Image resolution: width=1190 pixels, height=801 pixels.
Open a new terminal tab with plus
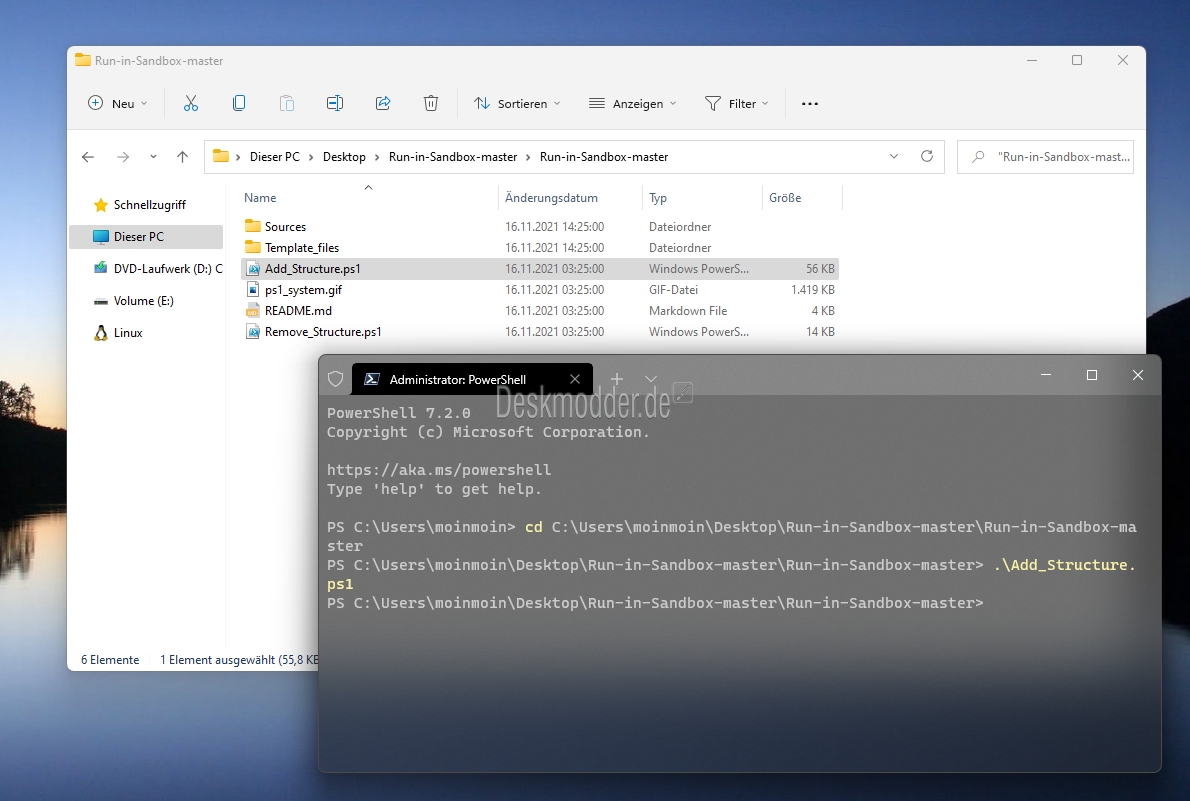(617, 378)
